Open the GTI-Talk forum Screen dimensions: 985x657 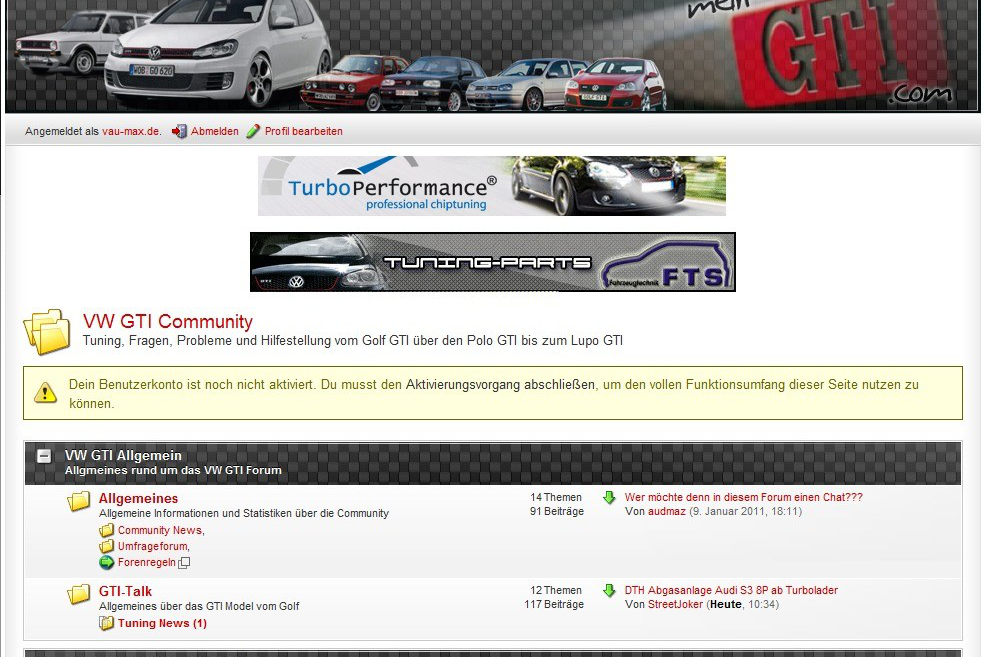(x=125, y=591)
